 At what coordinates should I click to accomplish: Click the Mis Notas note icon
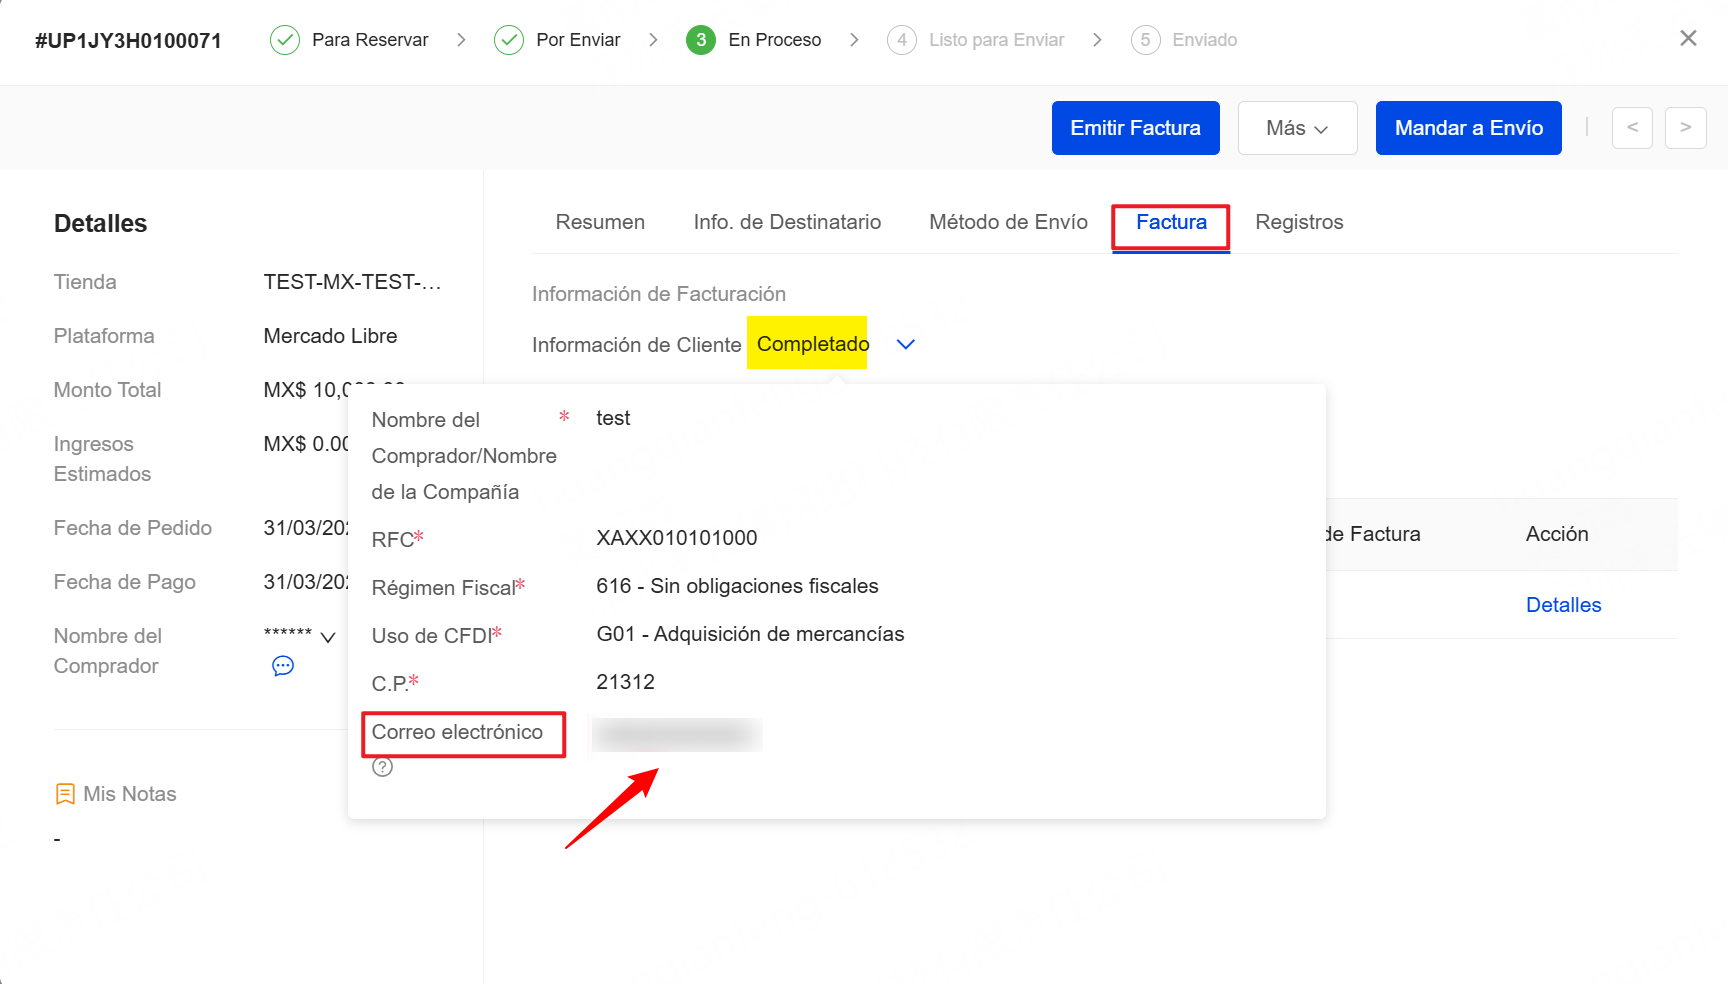point(65,794)
